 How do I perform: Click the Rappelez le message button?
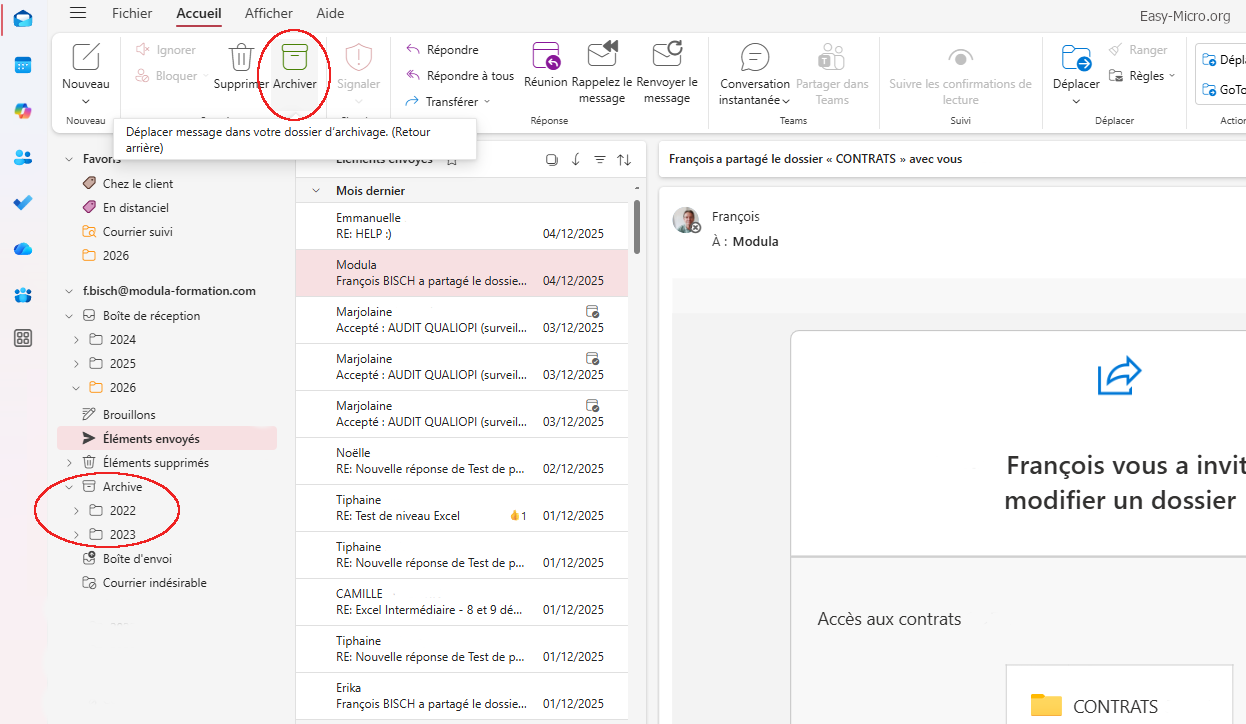(601, 70)
